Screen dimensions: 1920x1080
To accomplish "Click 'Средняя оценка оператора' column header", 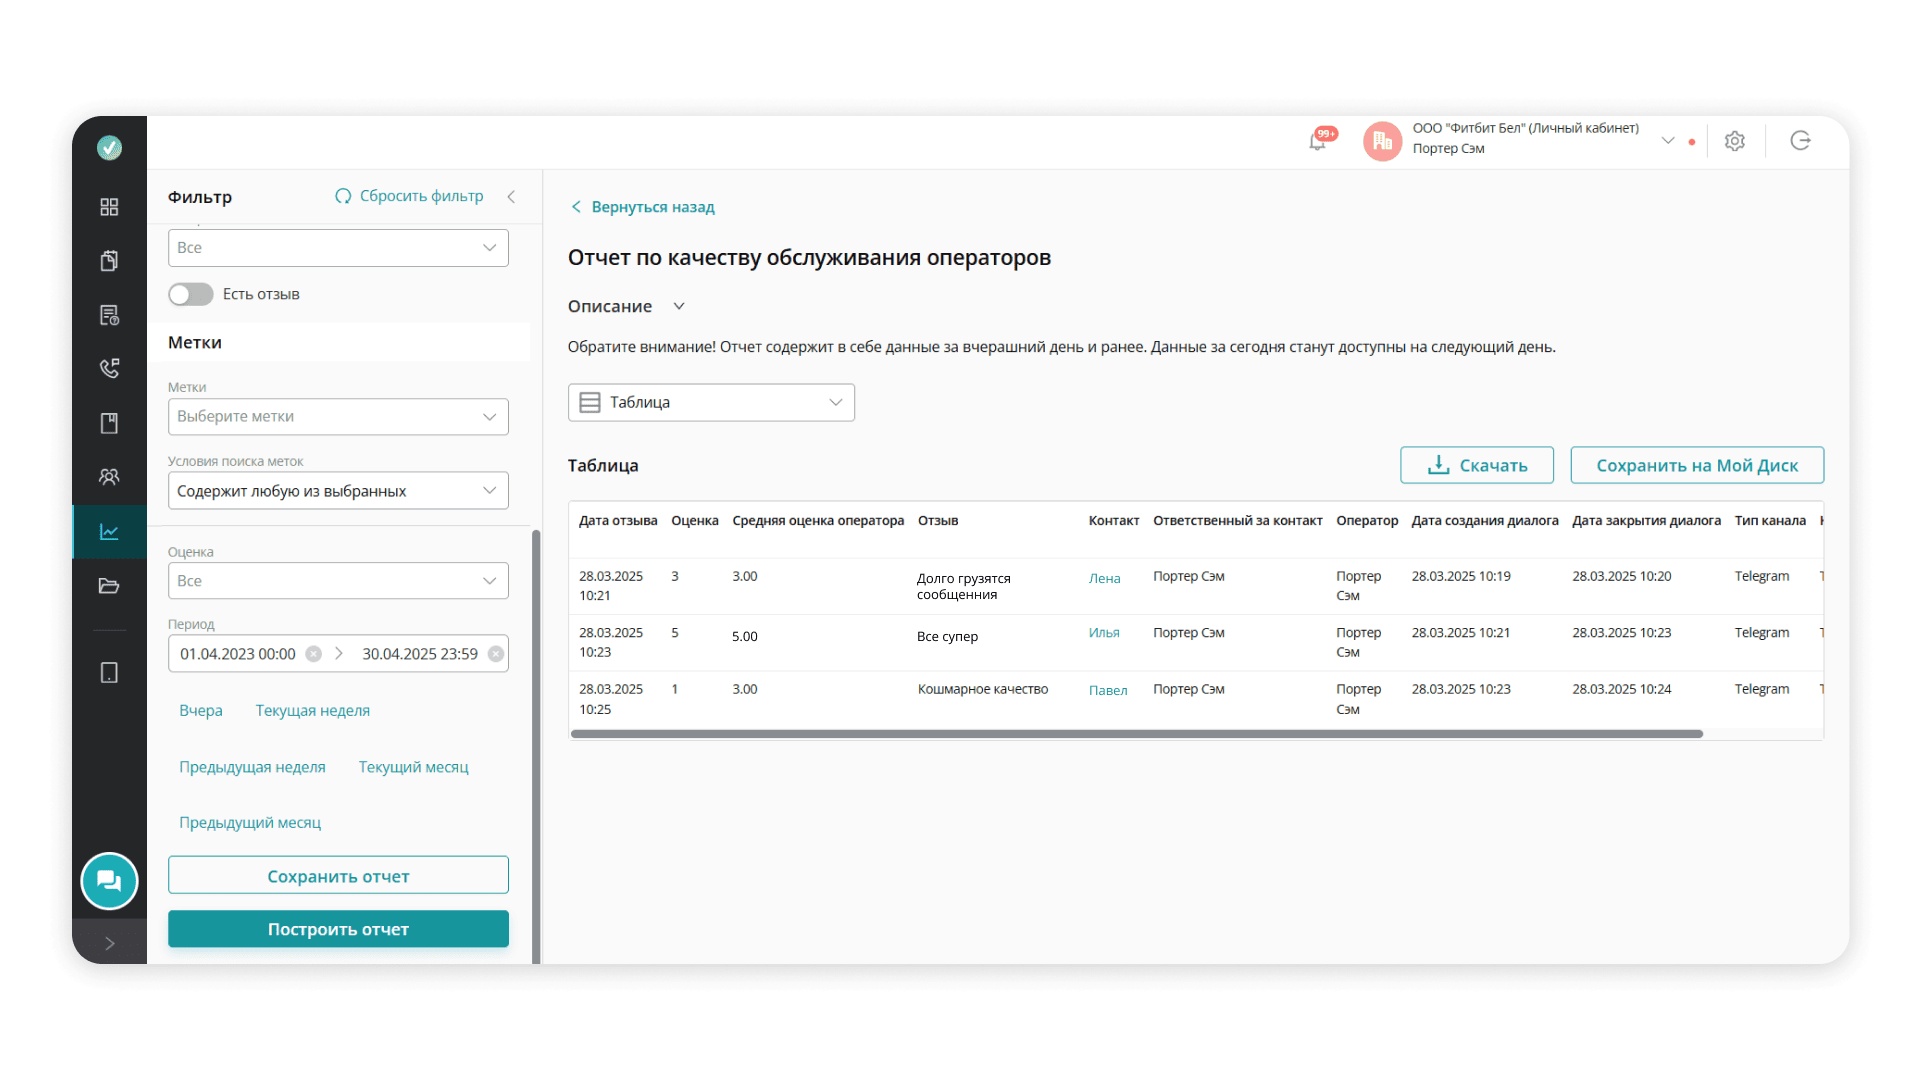I will (x=818, y=521).
